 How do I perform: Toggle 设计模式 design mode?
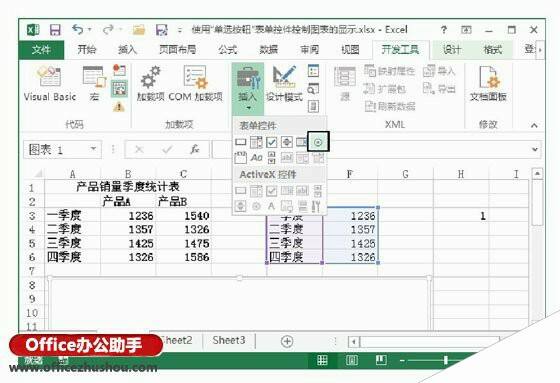click(284, 84)
